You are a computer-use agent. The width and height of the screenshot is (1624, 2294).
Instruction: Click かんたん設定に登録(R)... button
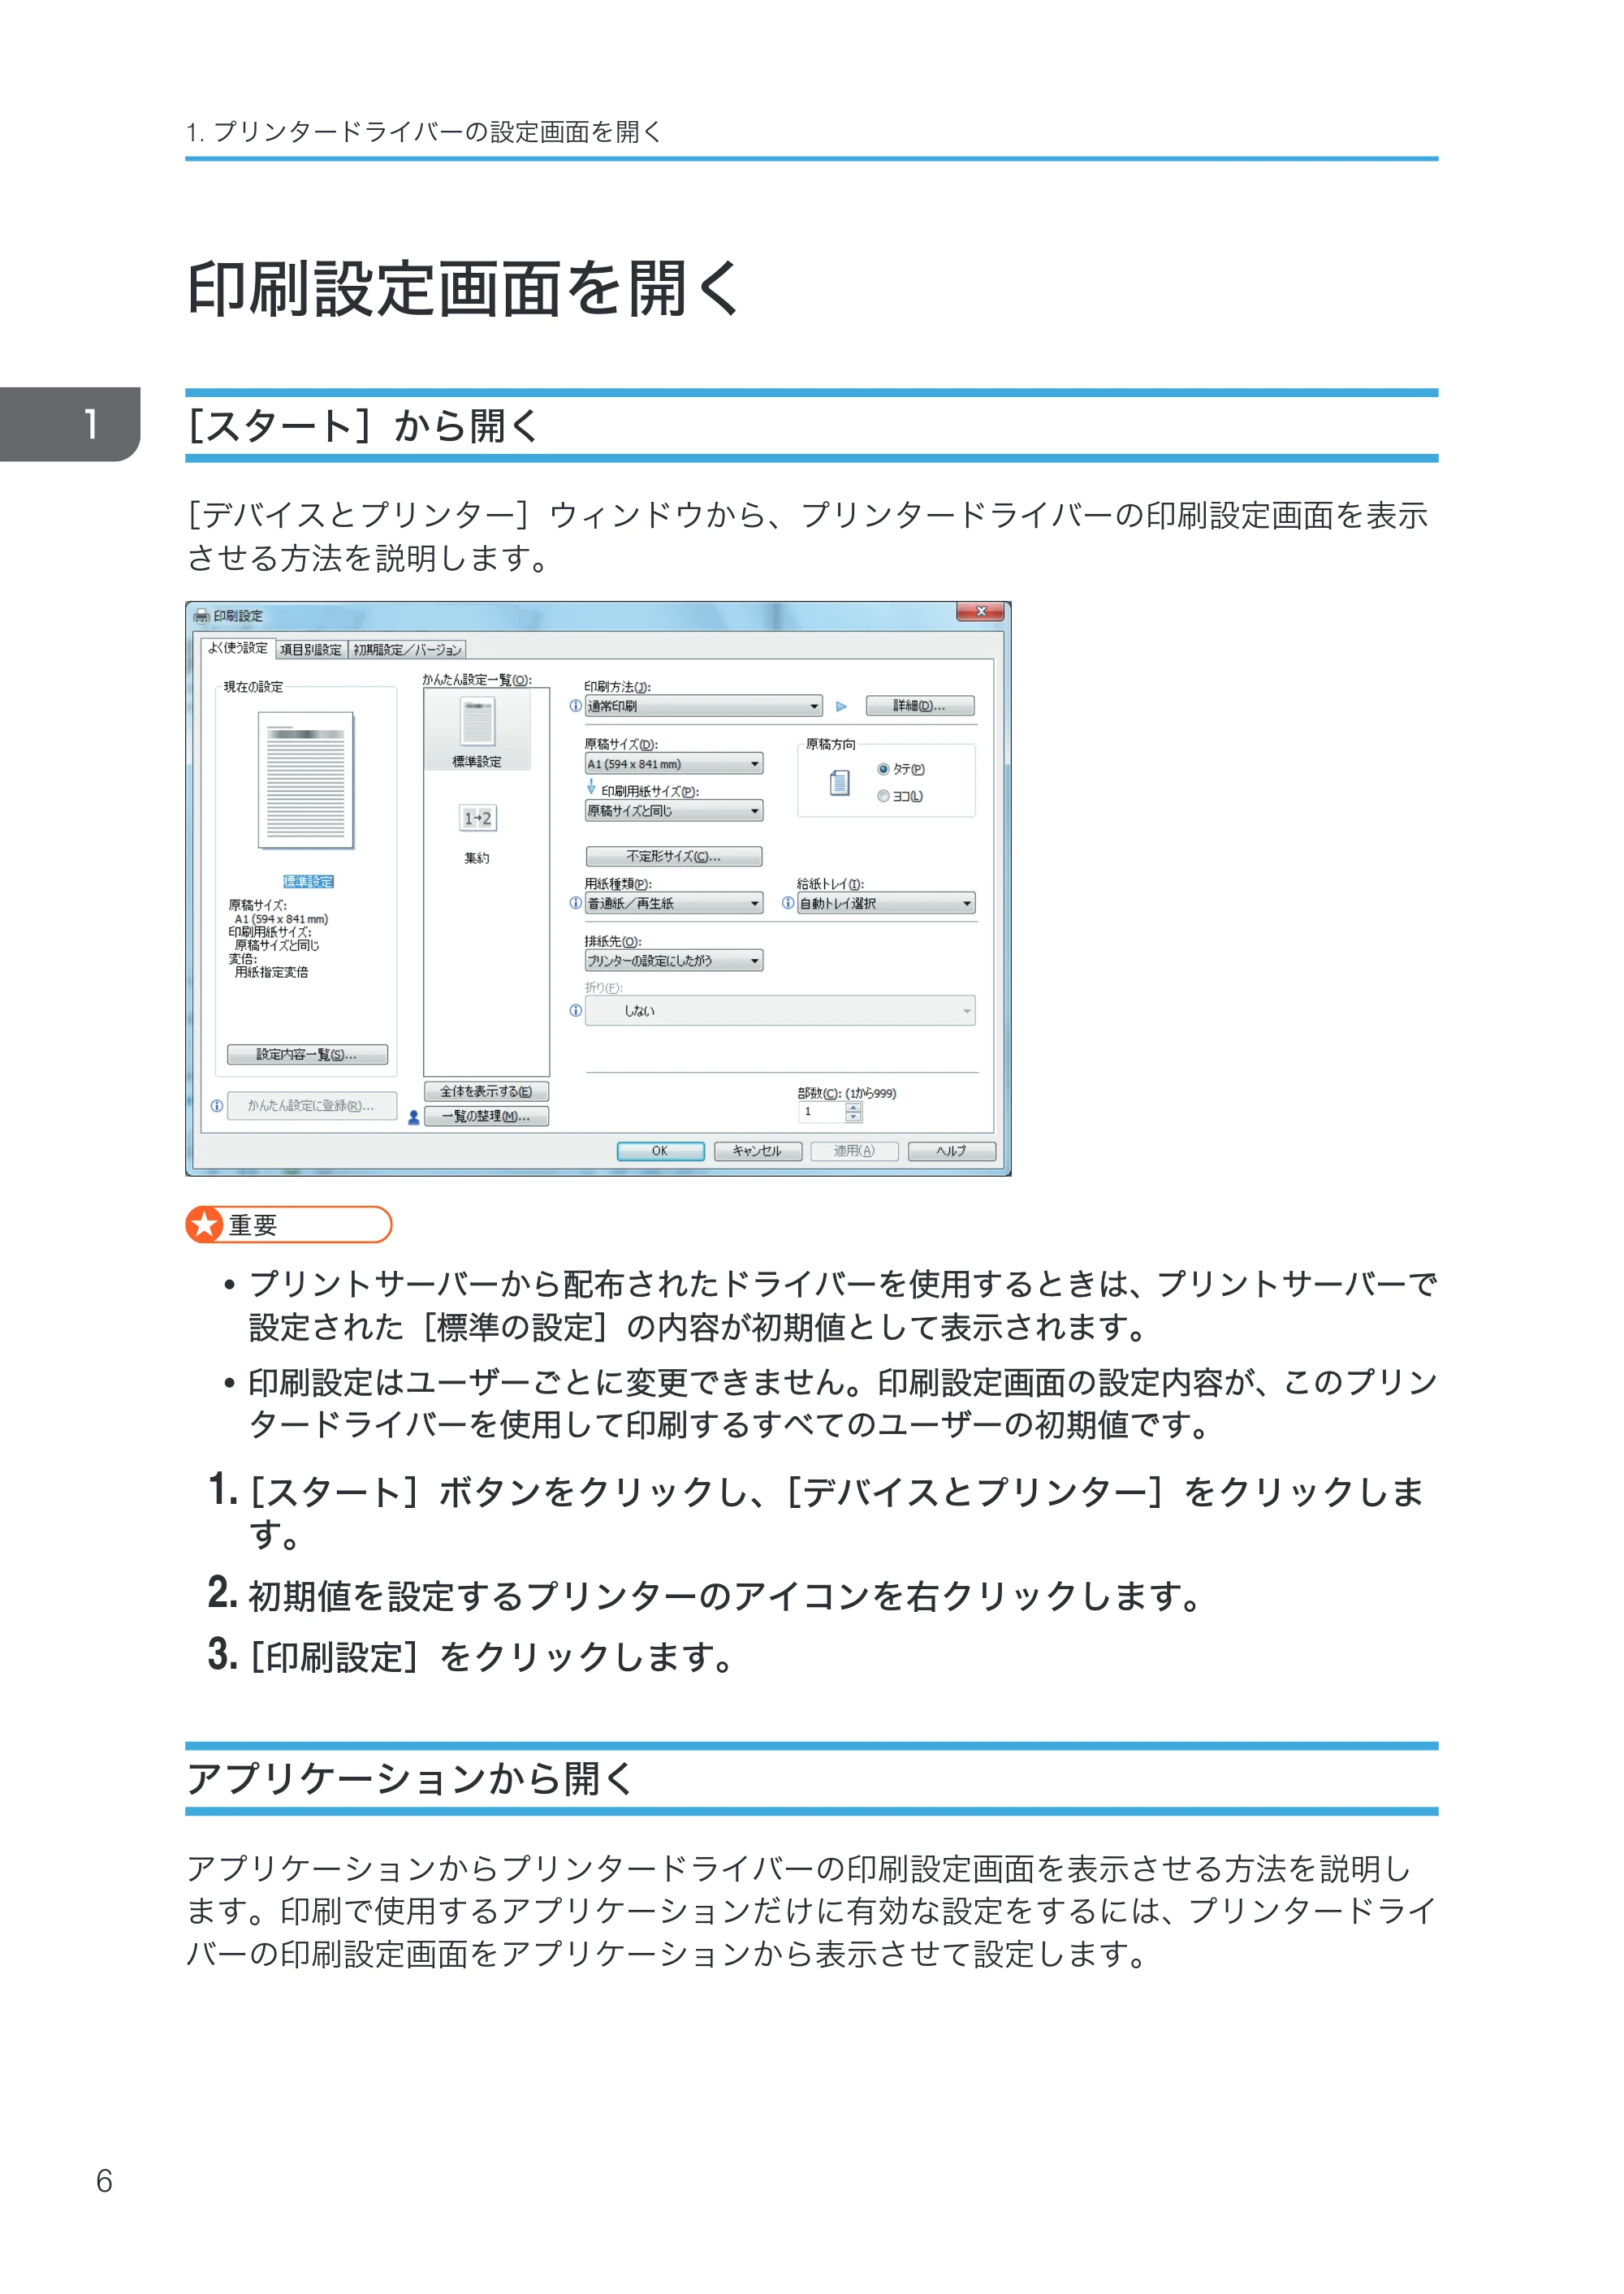pyautogui.click(x=311, y=1105)
